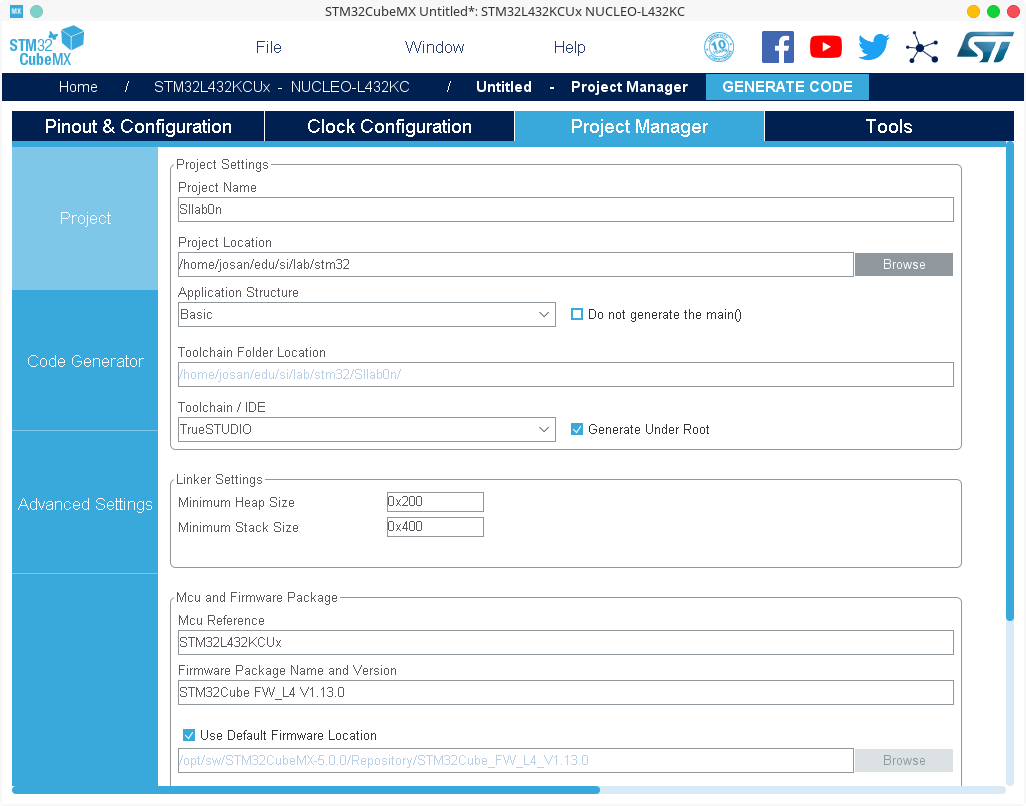The height and width of the screenshot is (806, 1026).
Task: Click the Mcu and Firmware Package label
Action: pos(257,597)
